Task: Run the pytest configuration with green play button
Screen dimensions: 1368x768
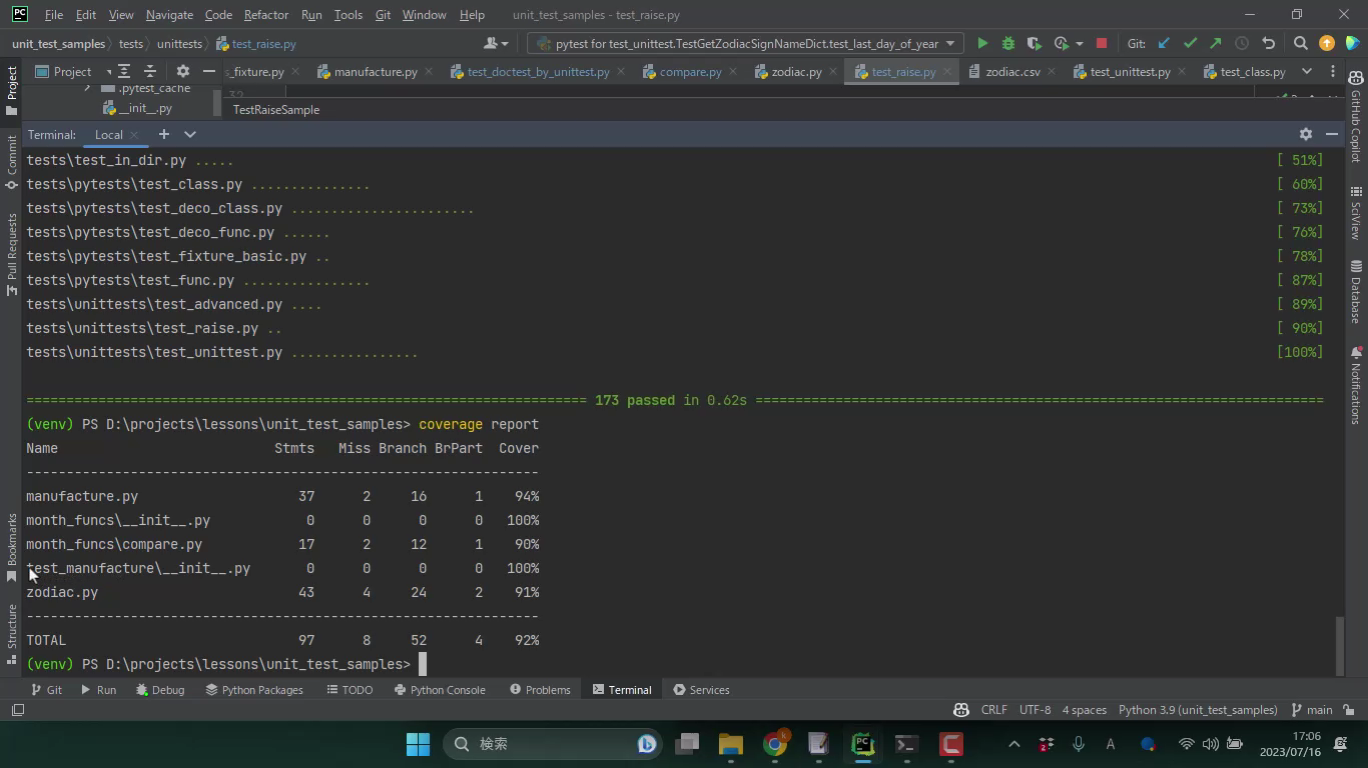Action: point(982,44)
